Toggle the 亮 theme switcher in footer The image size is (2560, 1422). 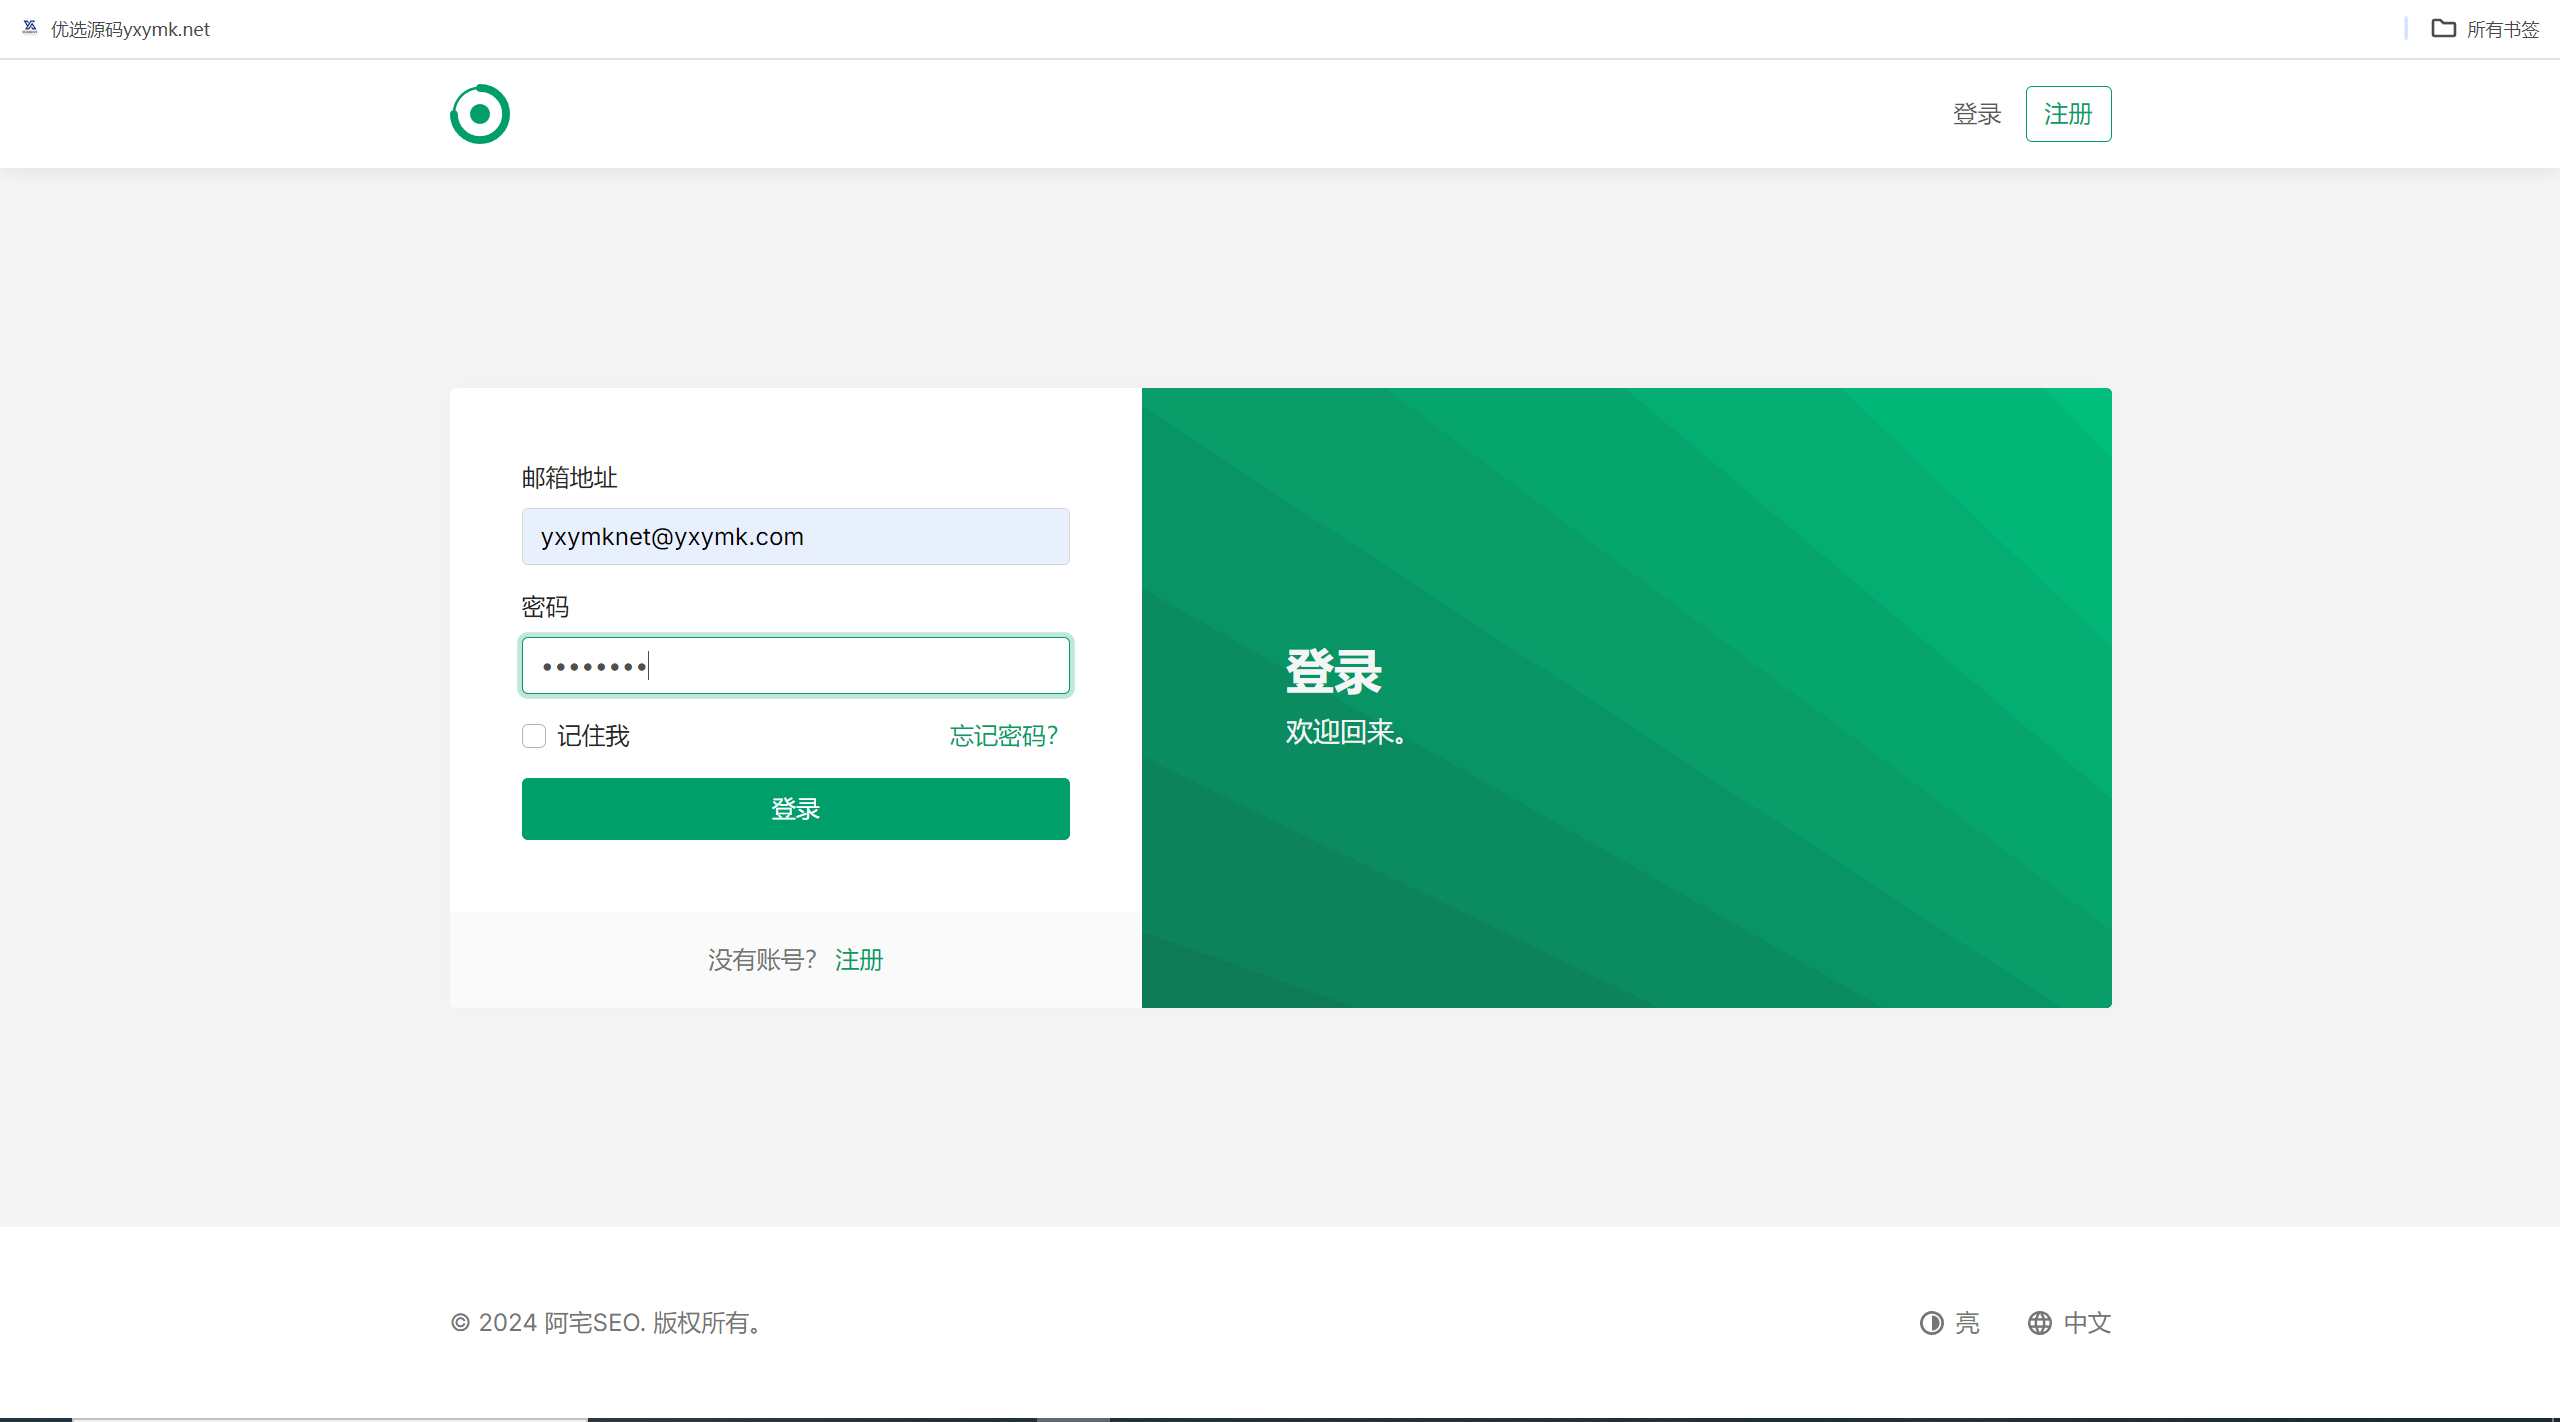(1949, 1323)
